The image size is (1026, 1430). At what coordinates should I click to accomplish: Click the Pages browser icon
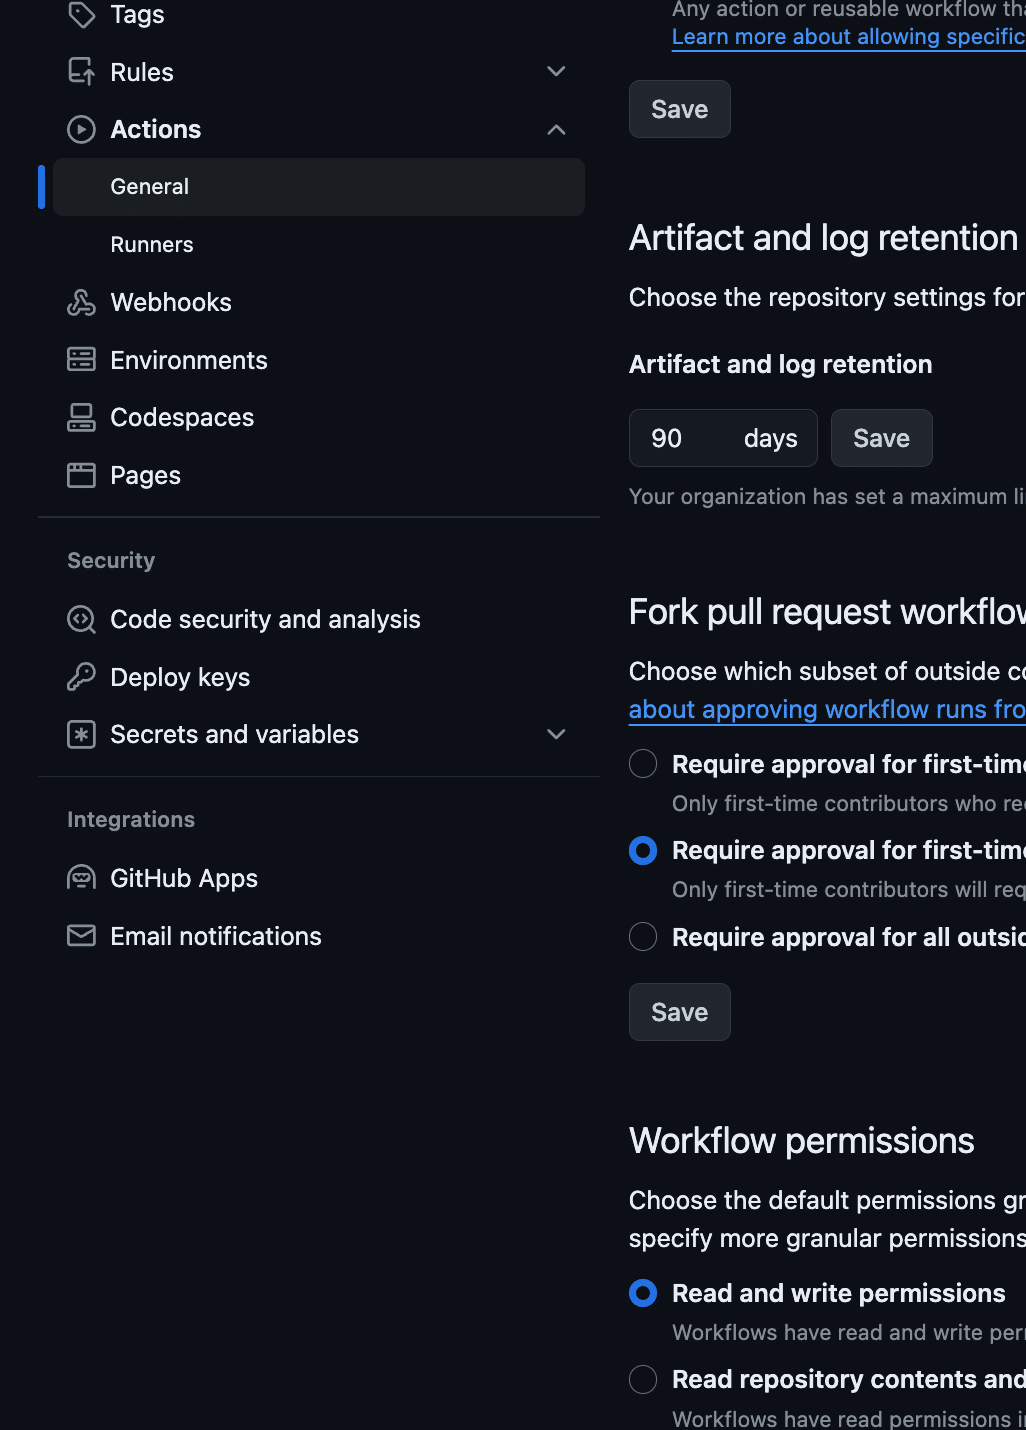click(x=81, y=475)
